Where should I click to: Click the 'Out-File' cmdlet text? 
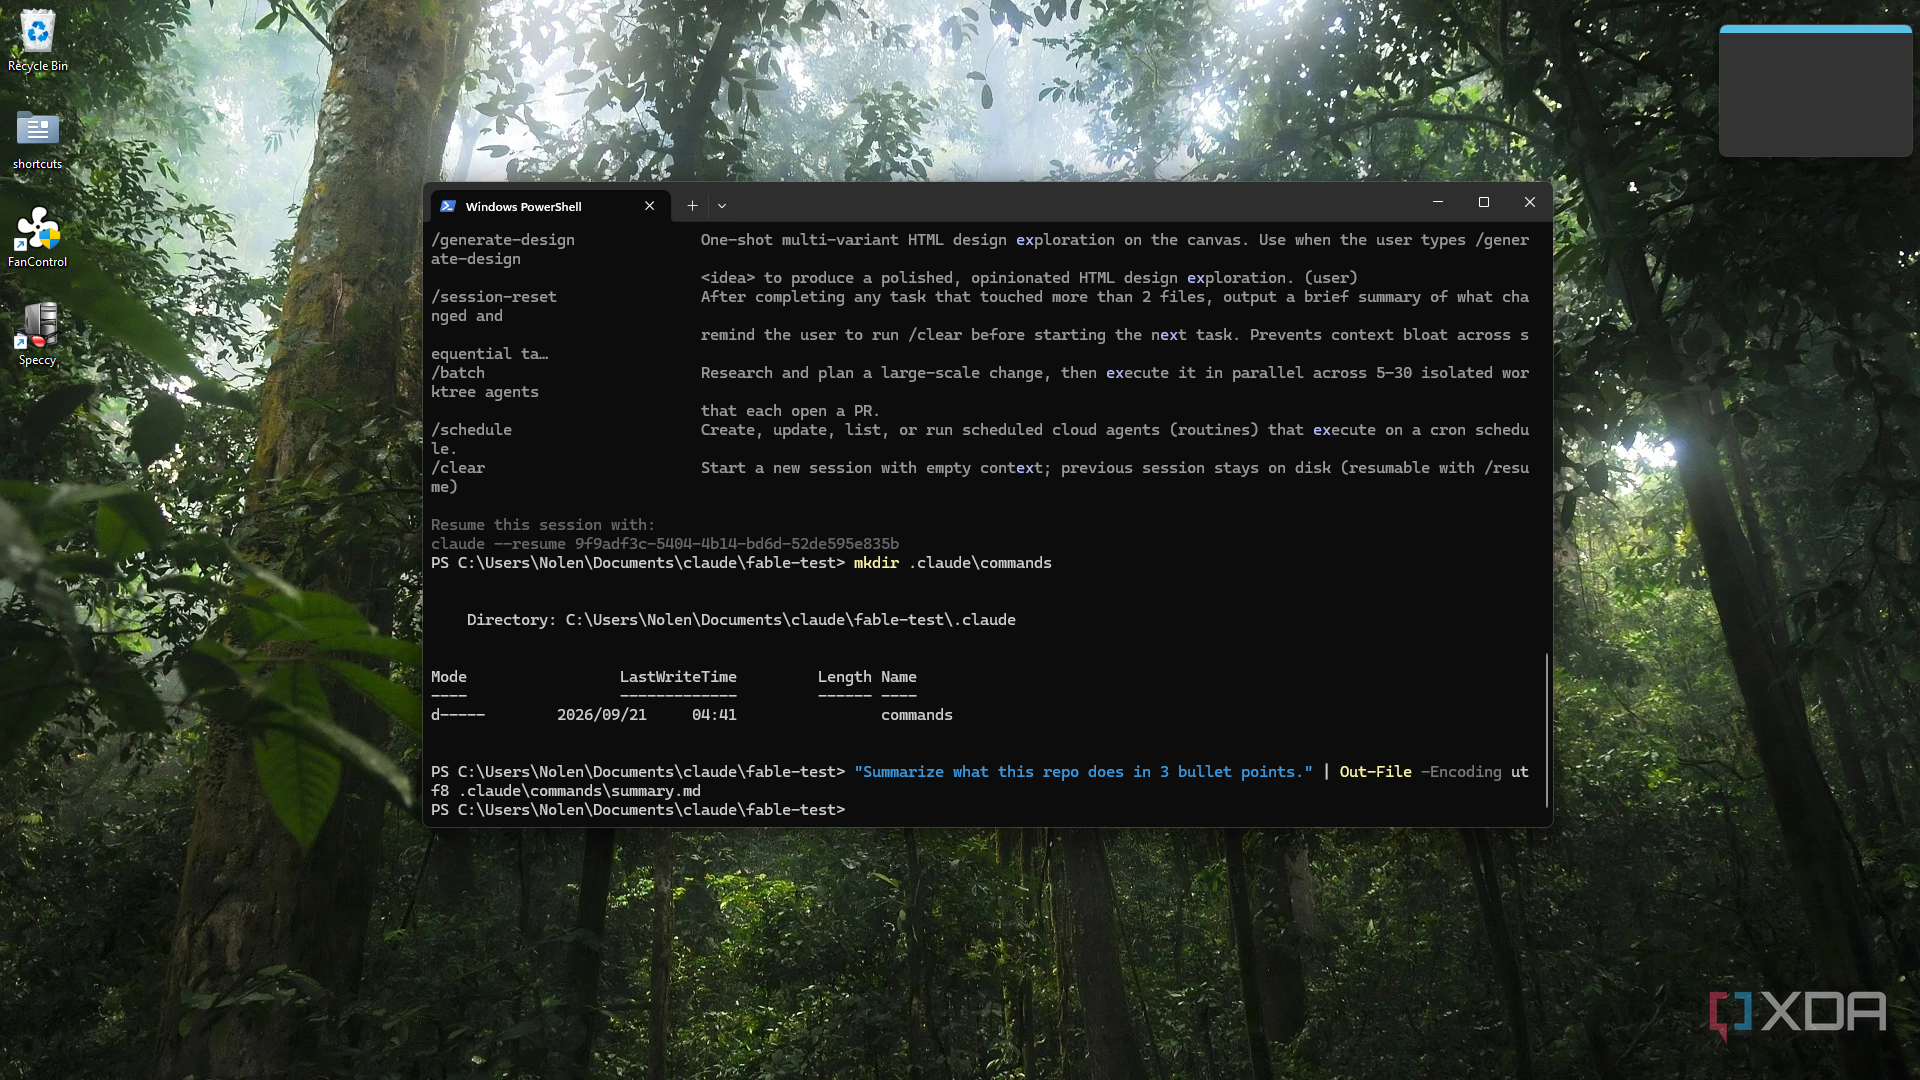pyautogui.click(x=1376, y=772)
